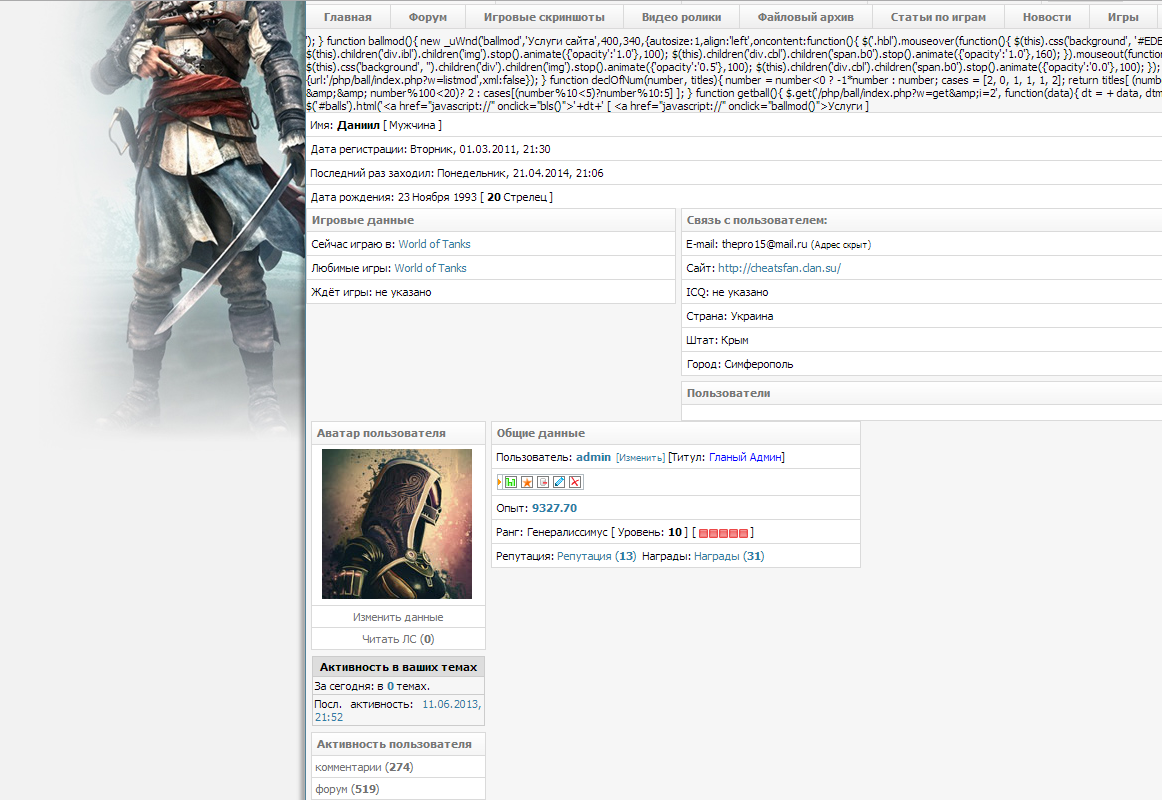Click the blue pencil edit icon
Image resolution: width=1162 pixels, height=800 pixels.
[559, 482]
